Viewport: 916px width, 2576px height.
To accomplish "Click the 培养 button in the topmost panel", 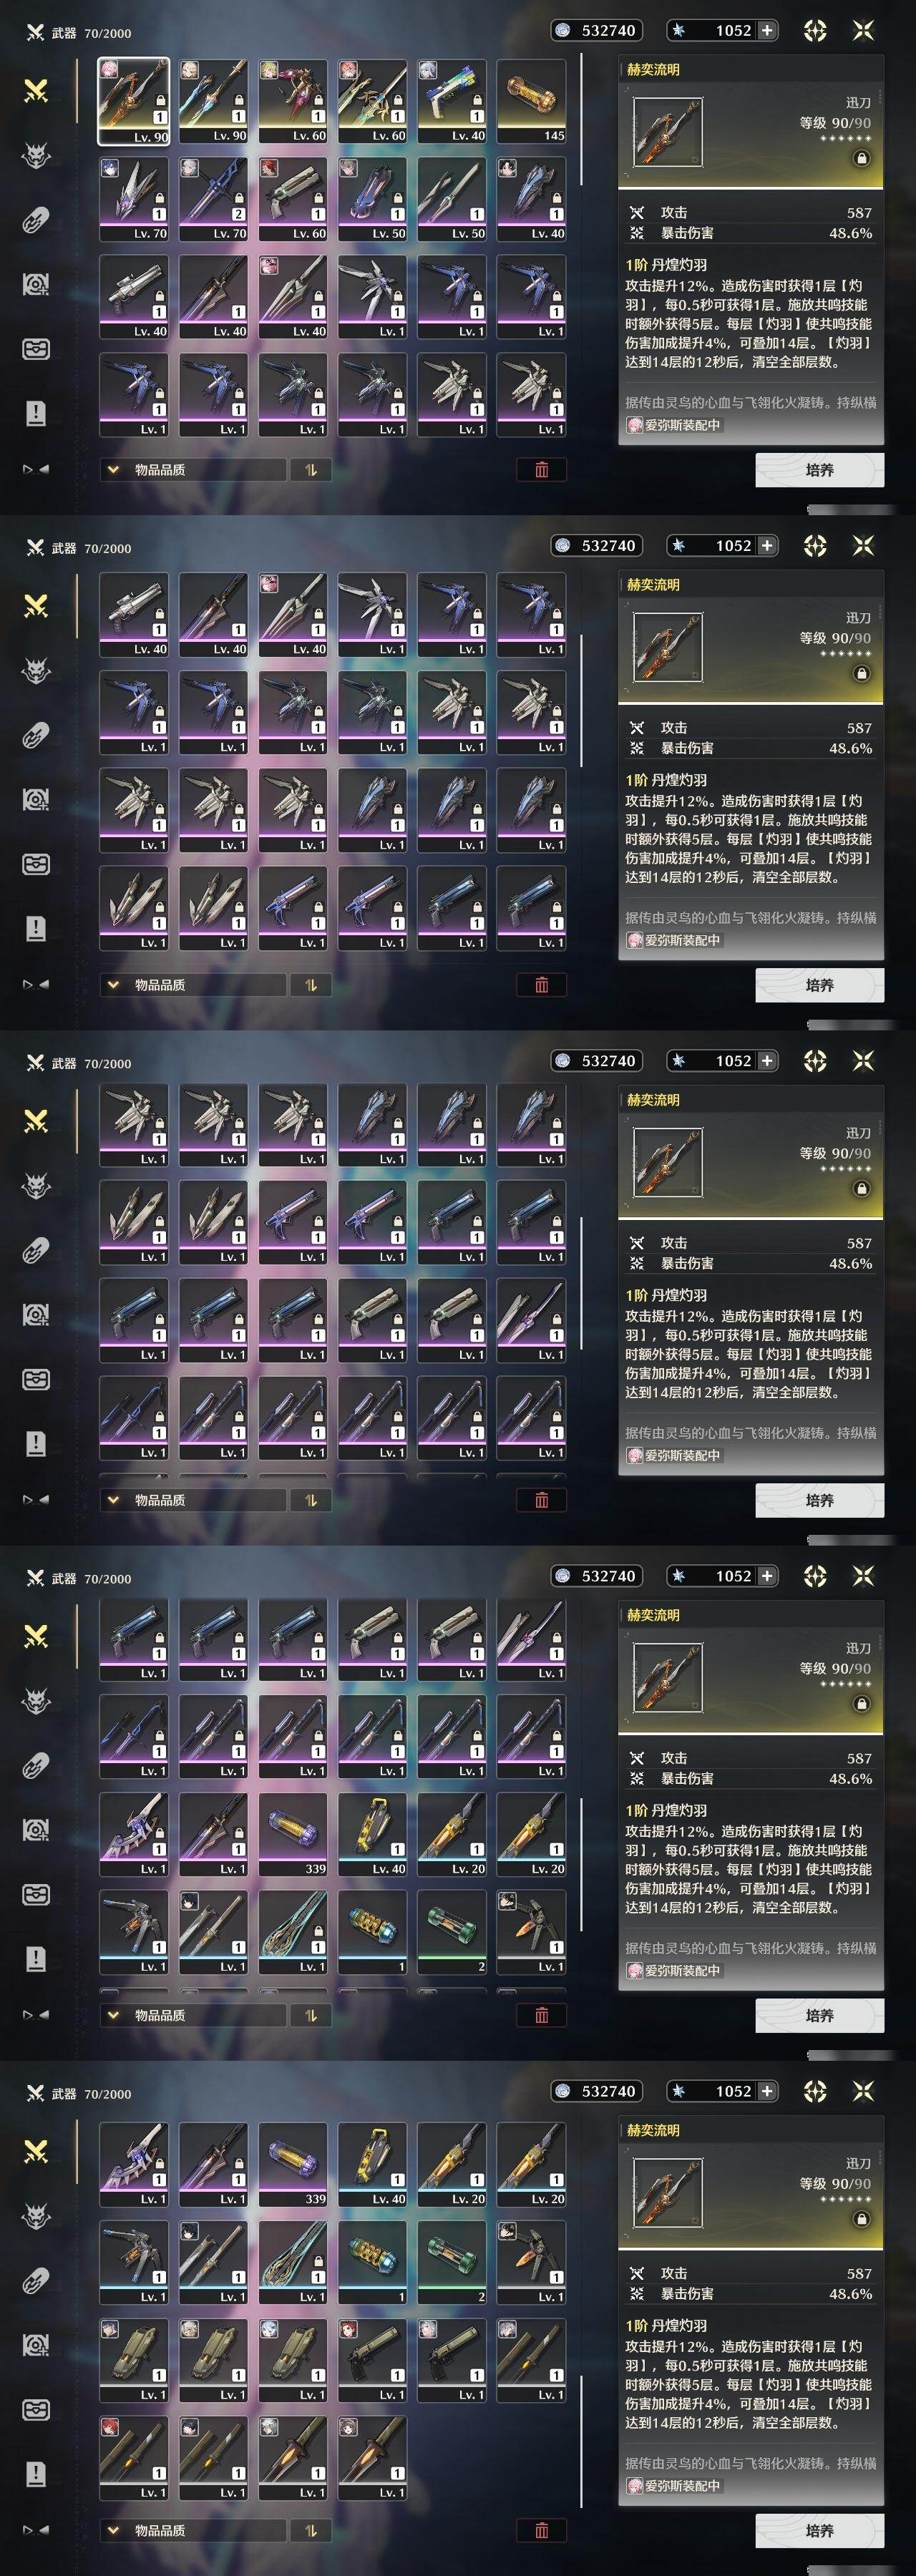I will 819,470.
